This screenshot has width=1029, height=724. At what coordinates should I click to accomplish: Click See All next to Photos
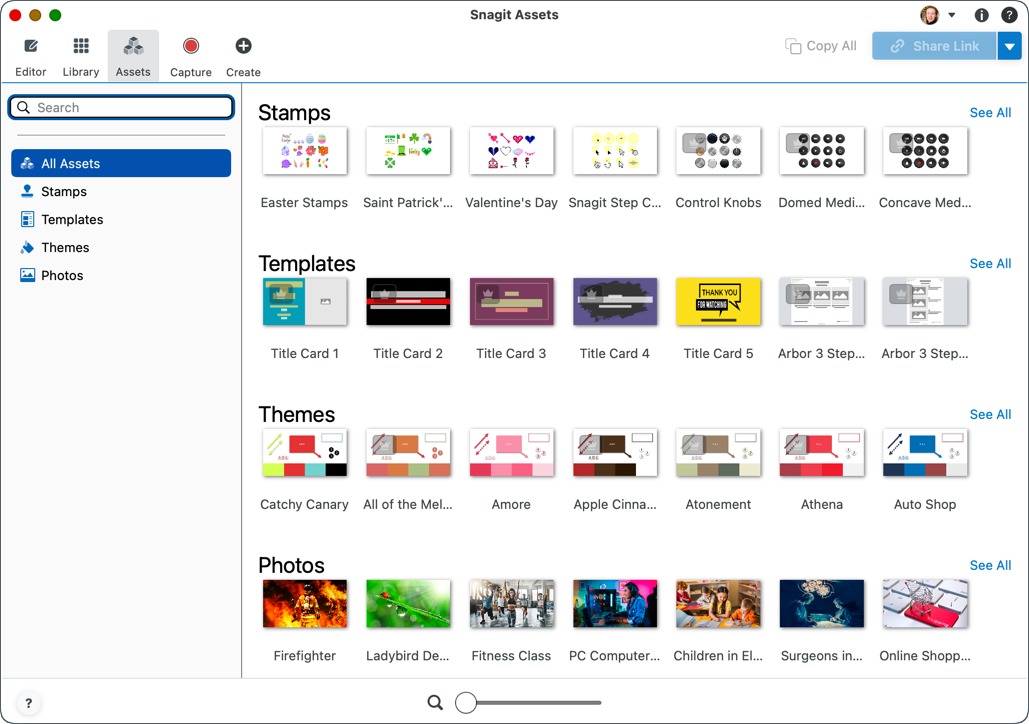coord(990,566)
